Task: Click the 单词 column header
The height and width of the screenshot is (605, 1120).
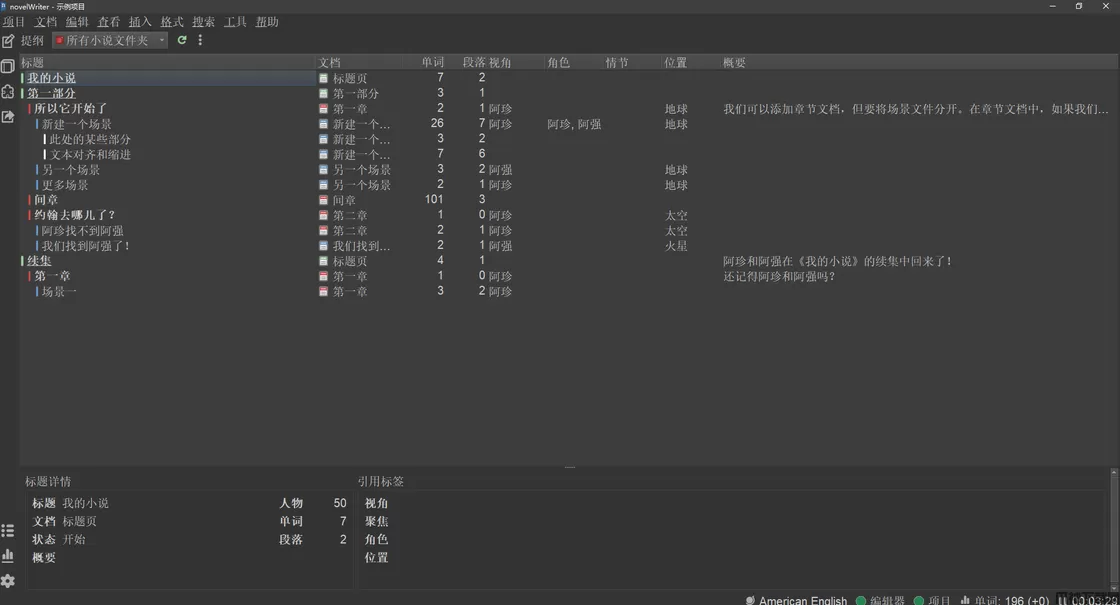Action: tap(433, 63)
